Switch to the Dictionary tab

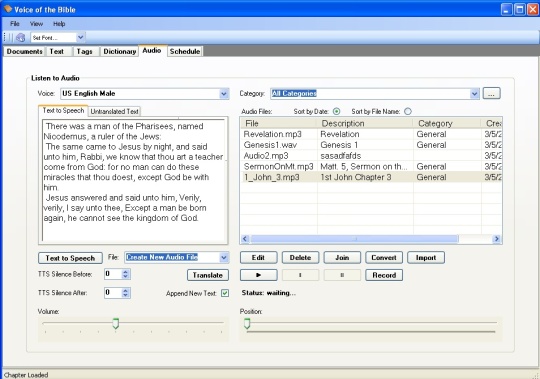click(120, 51)
